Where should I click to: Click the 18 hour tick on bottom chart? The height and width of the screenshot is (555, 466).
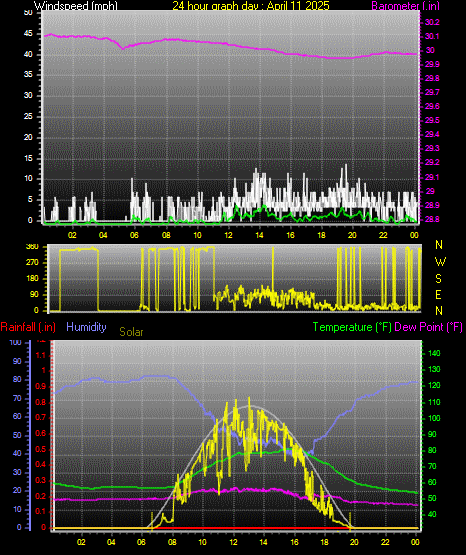324,542
